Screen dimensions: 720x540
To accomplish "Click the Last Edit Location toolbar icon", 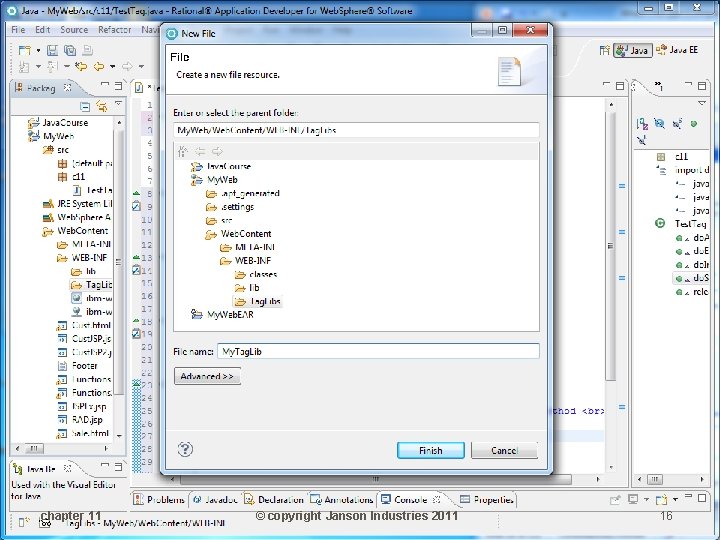I will pyautogui.click(x=81, y=67).
